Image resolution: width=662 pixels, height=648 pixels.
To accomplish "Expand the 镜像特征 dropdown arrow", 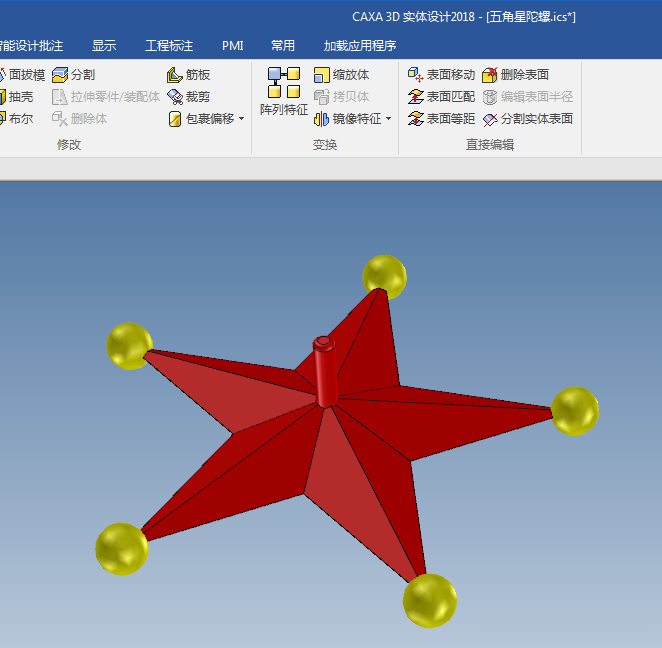I will (388, 119).
